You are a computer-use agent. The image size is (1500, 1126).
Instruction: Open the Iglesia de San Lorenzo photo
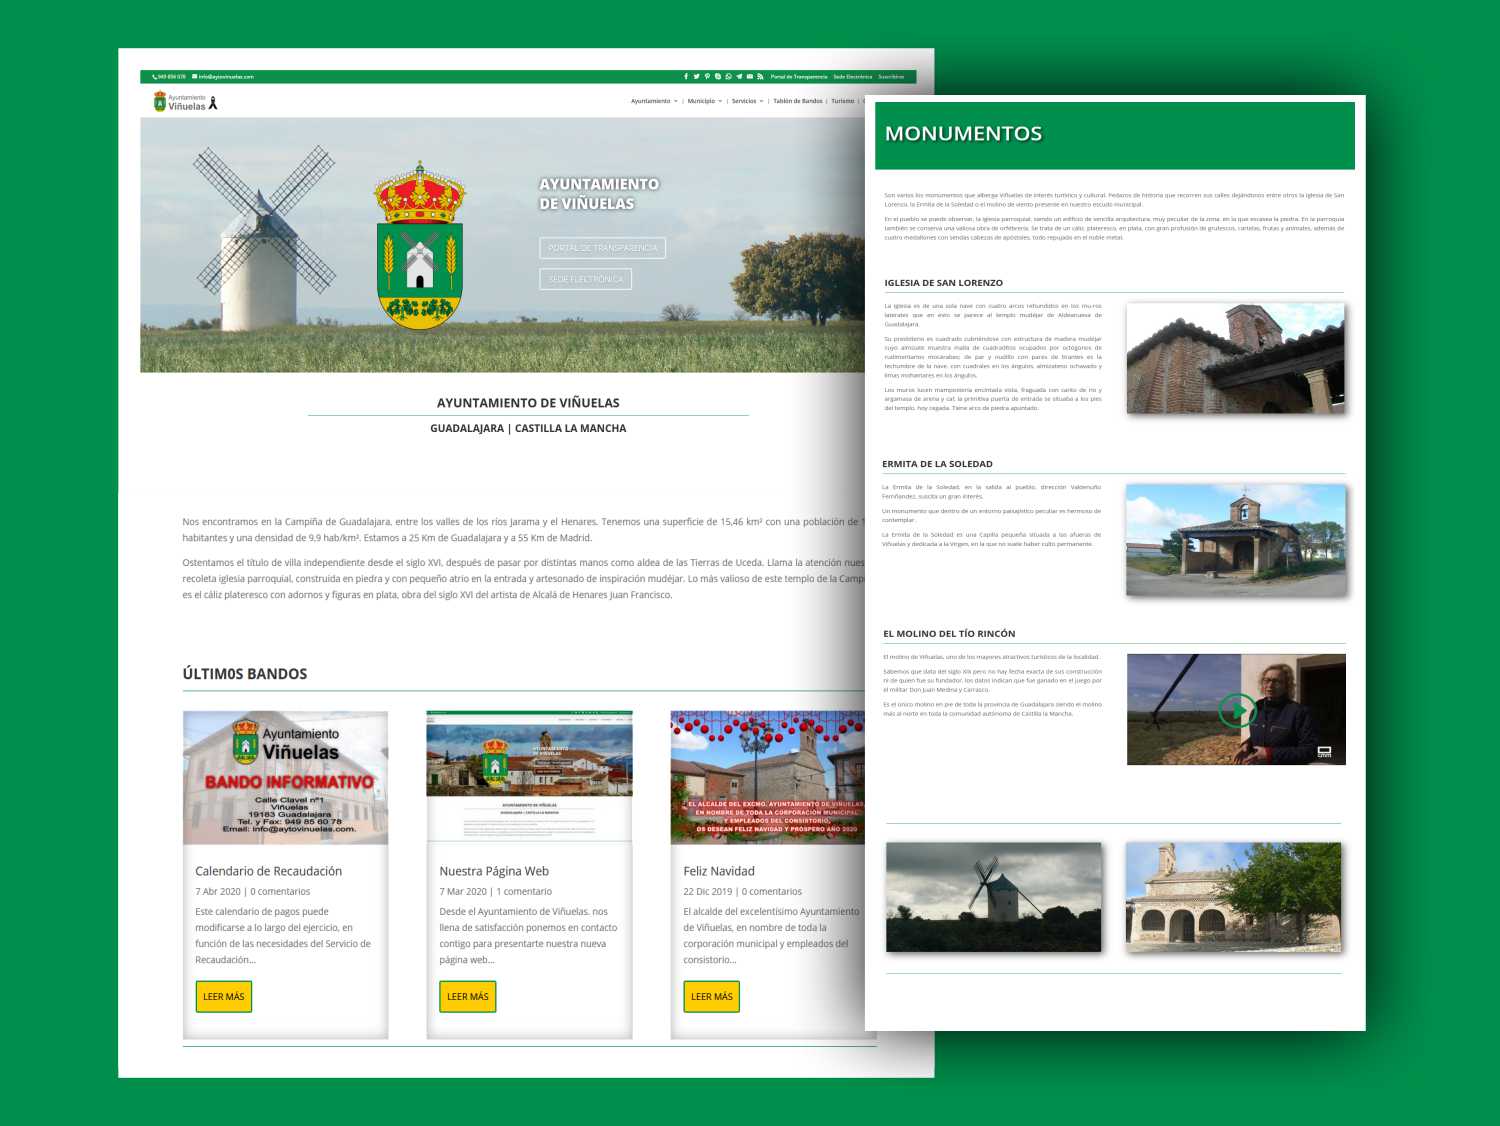click(1235, 358)
